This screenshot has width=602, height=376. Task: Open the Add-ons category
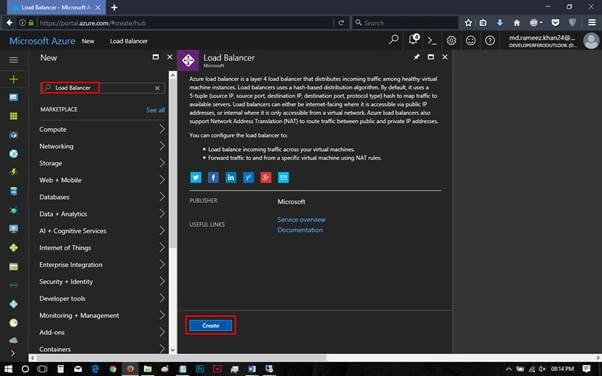click(103, 332)
